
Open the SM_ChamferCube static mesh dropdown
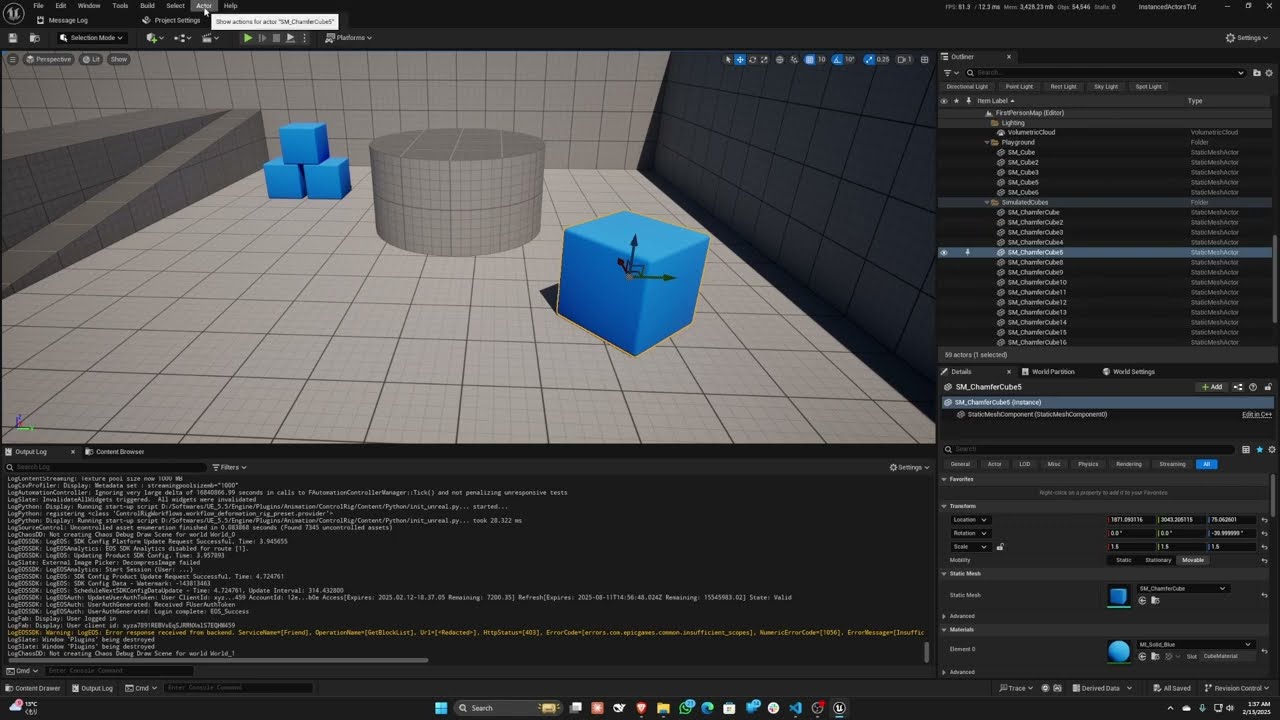(x=1182, y=589)
